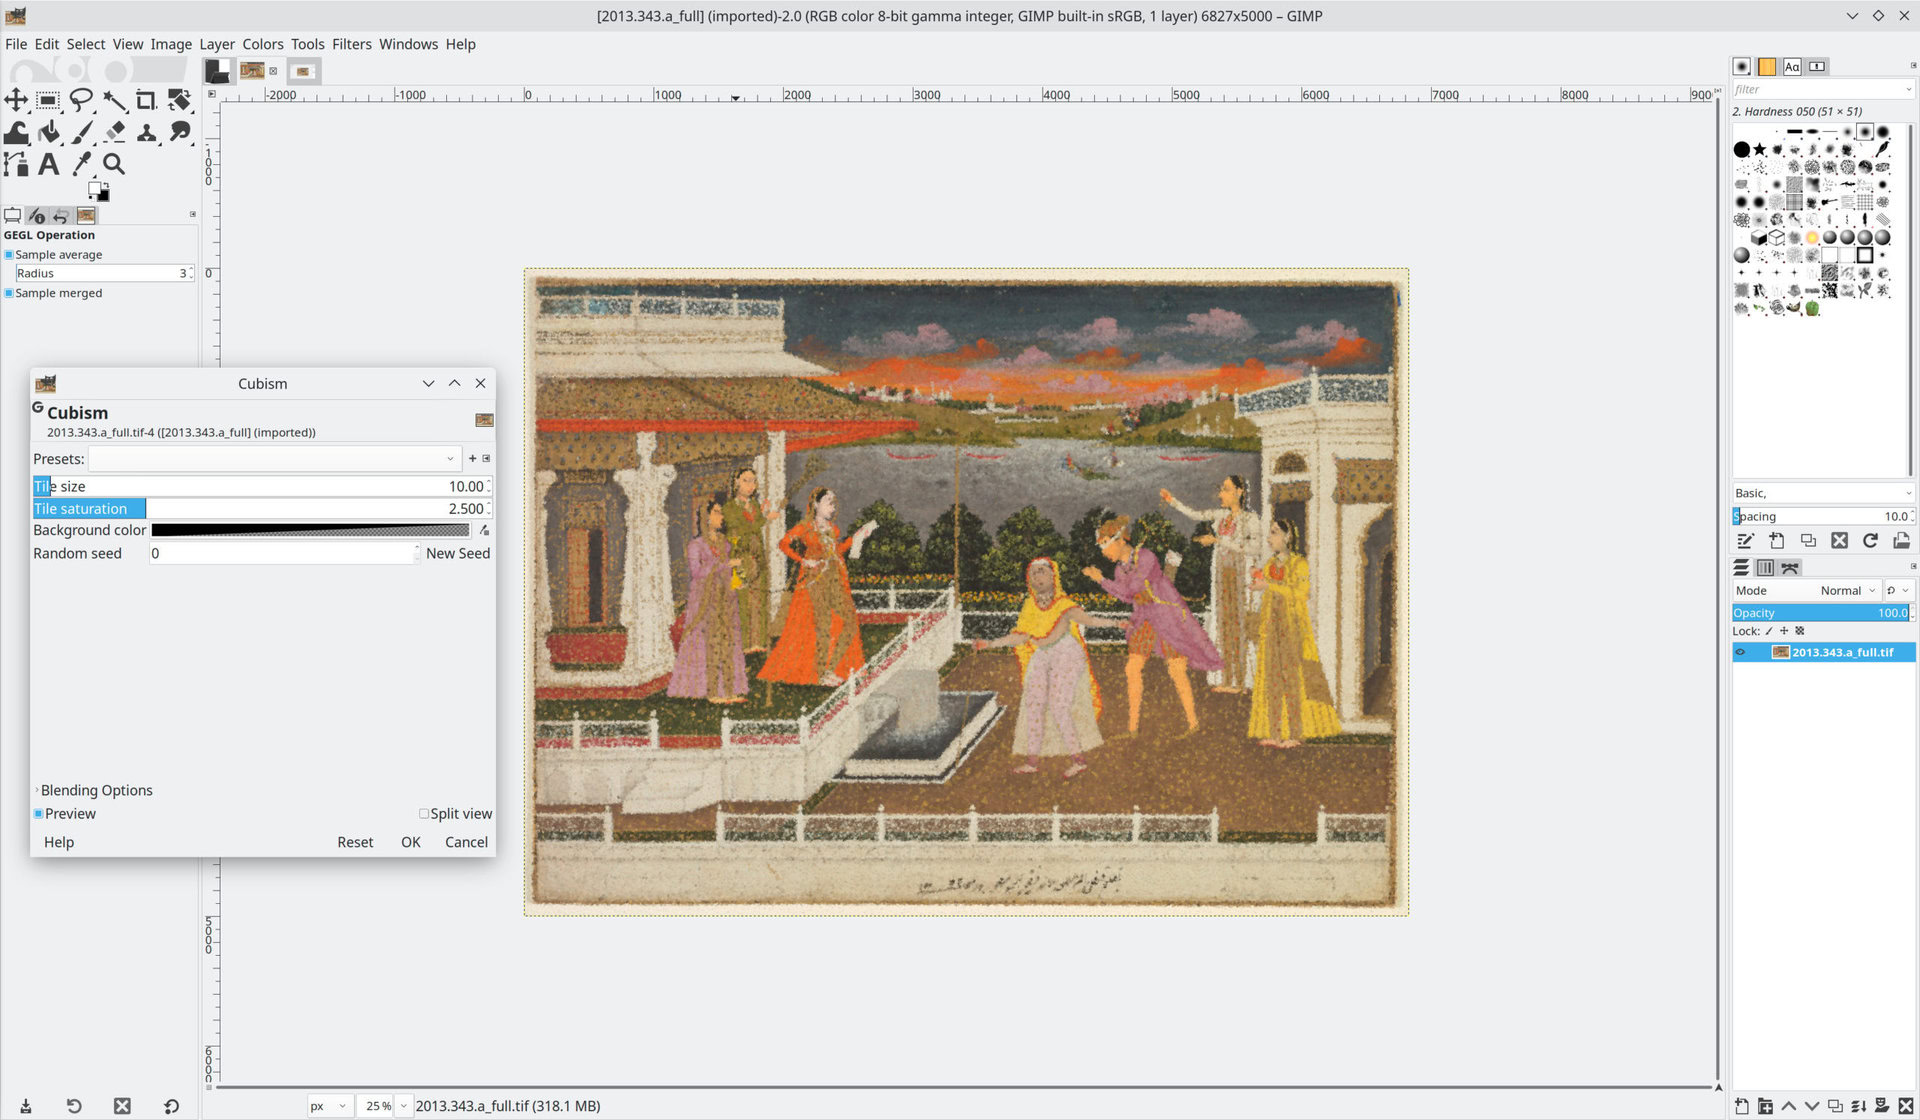Pick the Bucket Fill tool
1920x1120 pixels.
pyautogui.click(x=49, y=132)
